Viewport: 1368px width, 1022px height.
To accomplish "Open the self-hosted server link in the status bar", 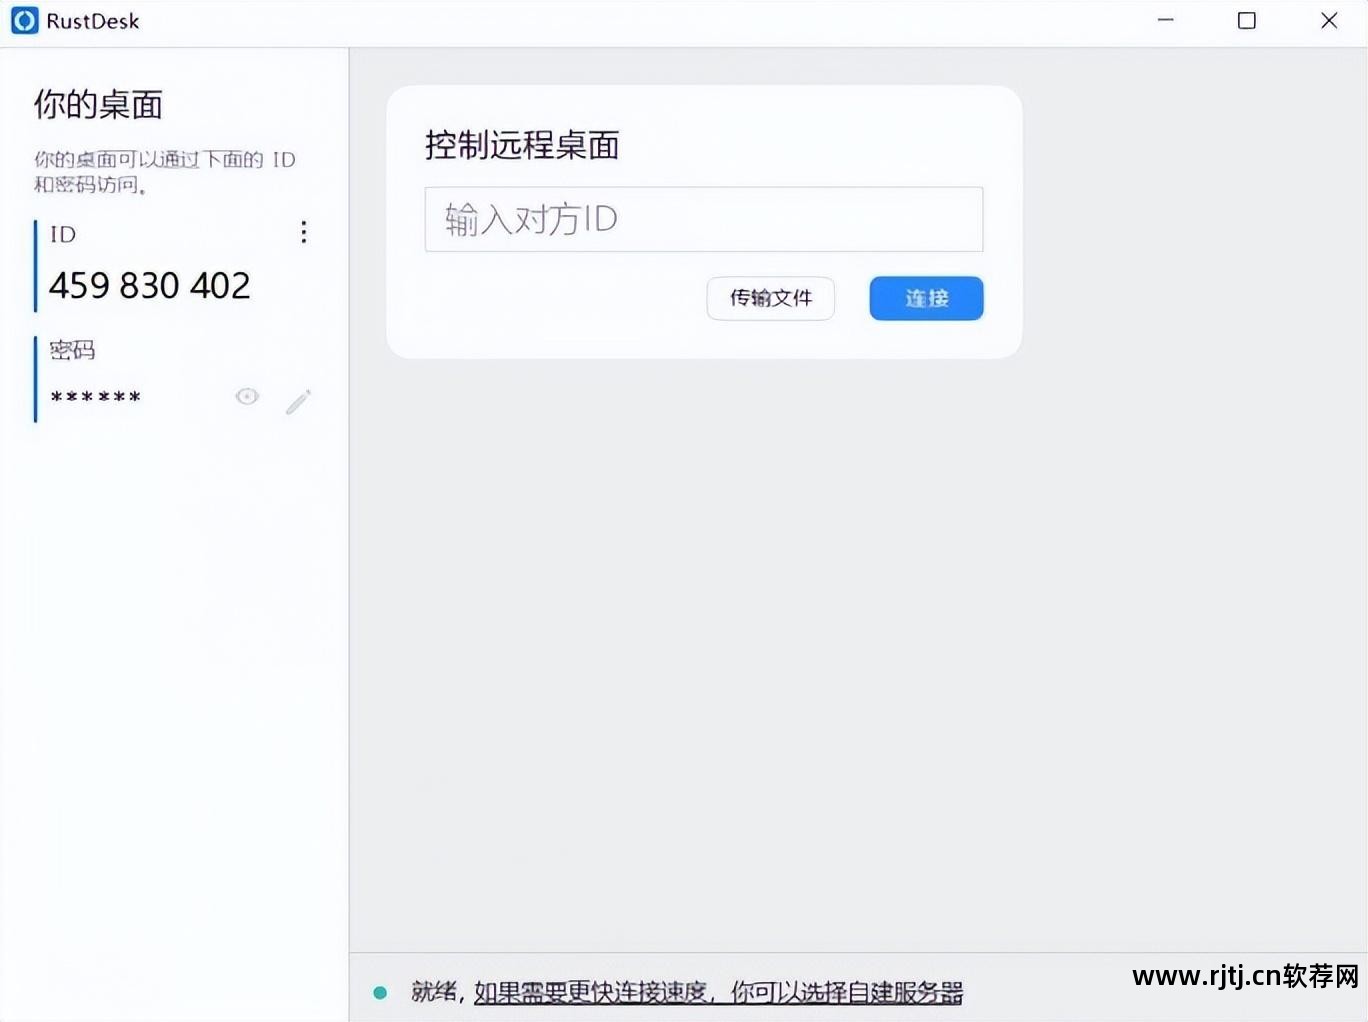I will coord(718,992).
